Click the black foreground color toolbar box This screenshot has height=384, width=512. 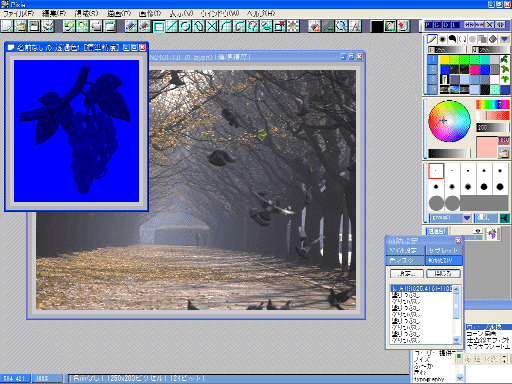377,26
